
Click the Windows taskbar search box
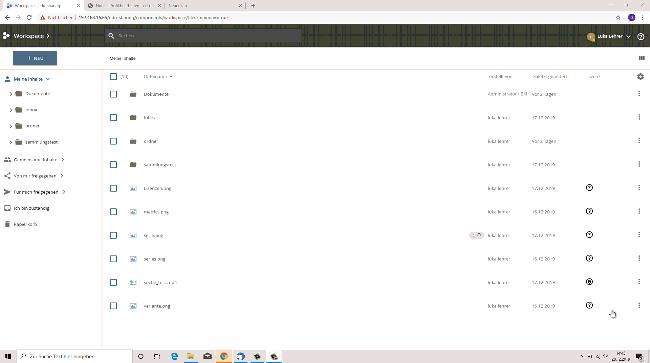point(75,356)
